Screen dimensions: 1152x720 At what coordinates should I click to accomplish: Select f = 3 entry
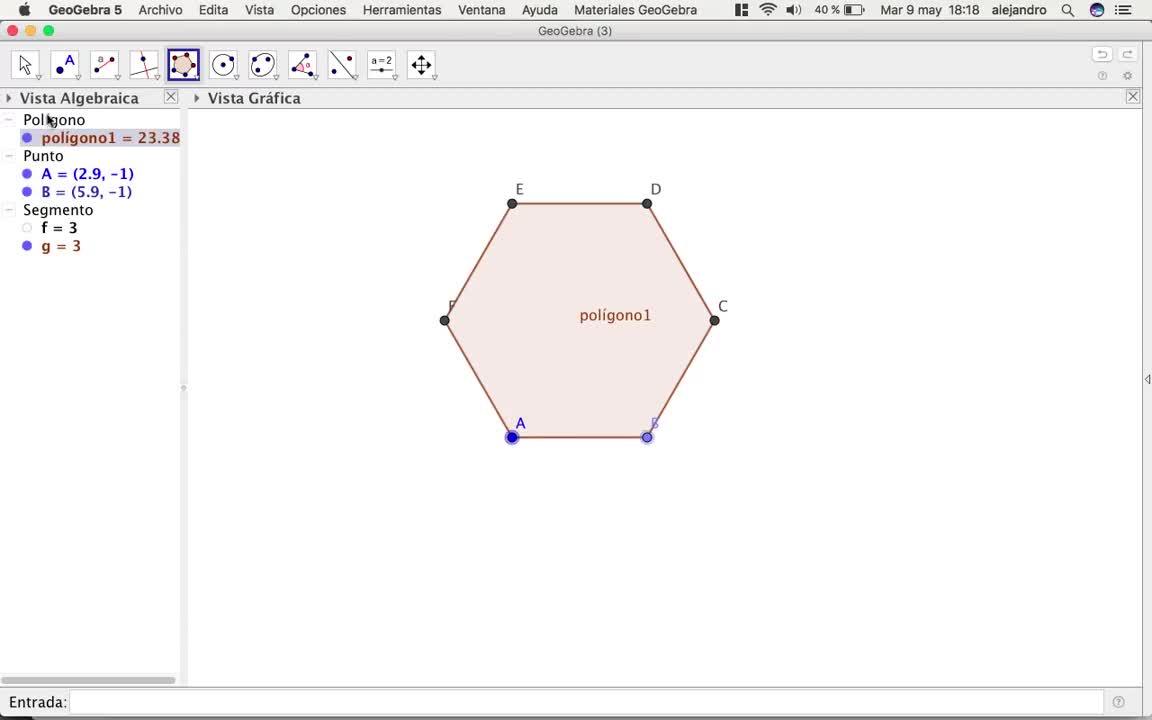60,228
